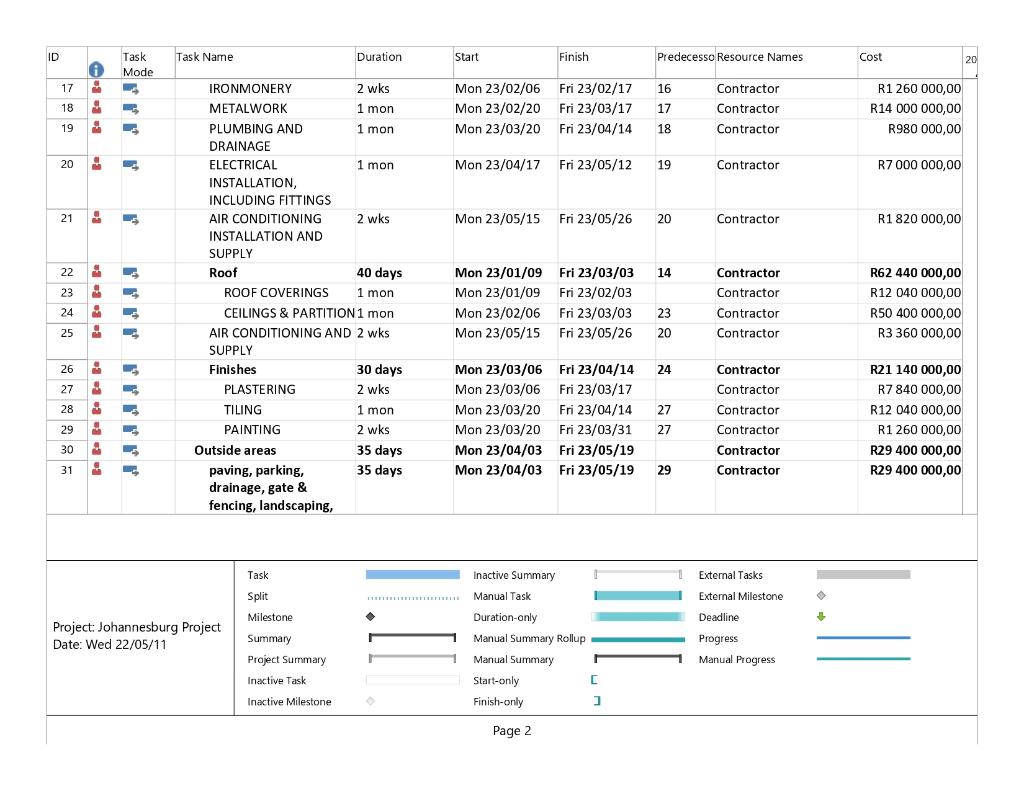The image size is (1024, 791).
Task: Click the blue Task bar legend swatch
Action: point(413,575)
